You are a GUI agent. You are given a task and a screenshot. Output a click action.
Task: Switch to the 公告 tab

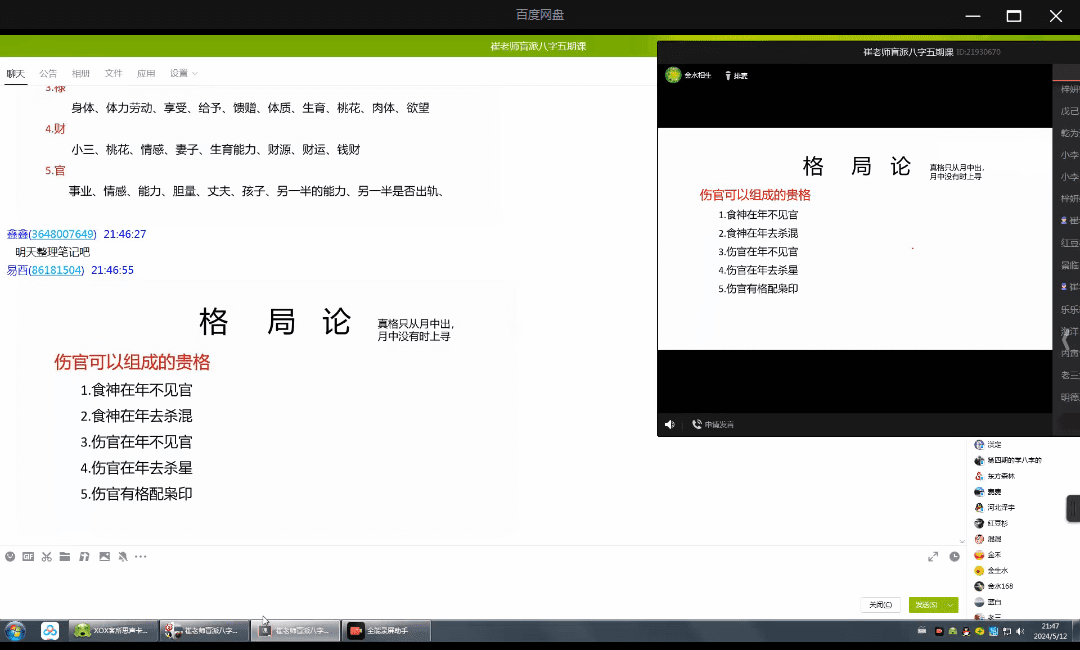click(48, 73)
